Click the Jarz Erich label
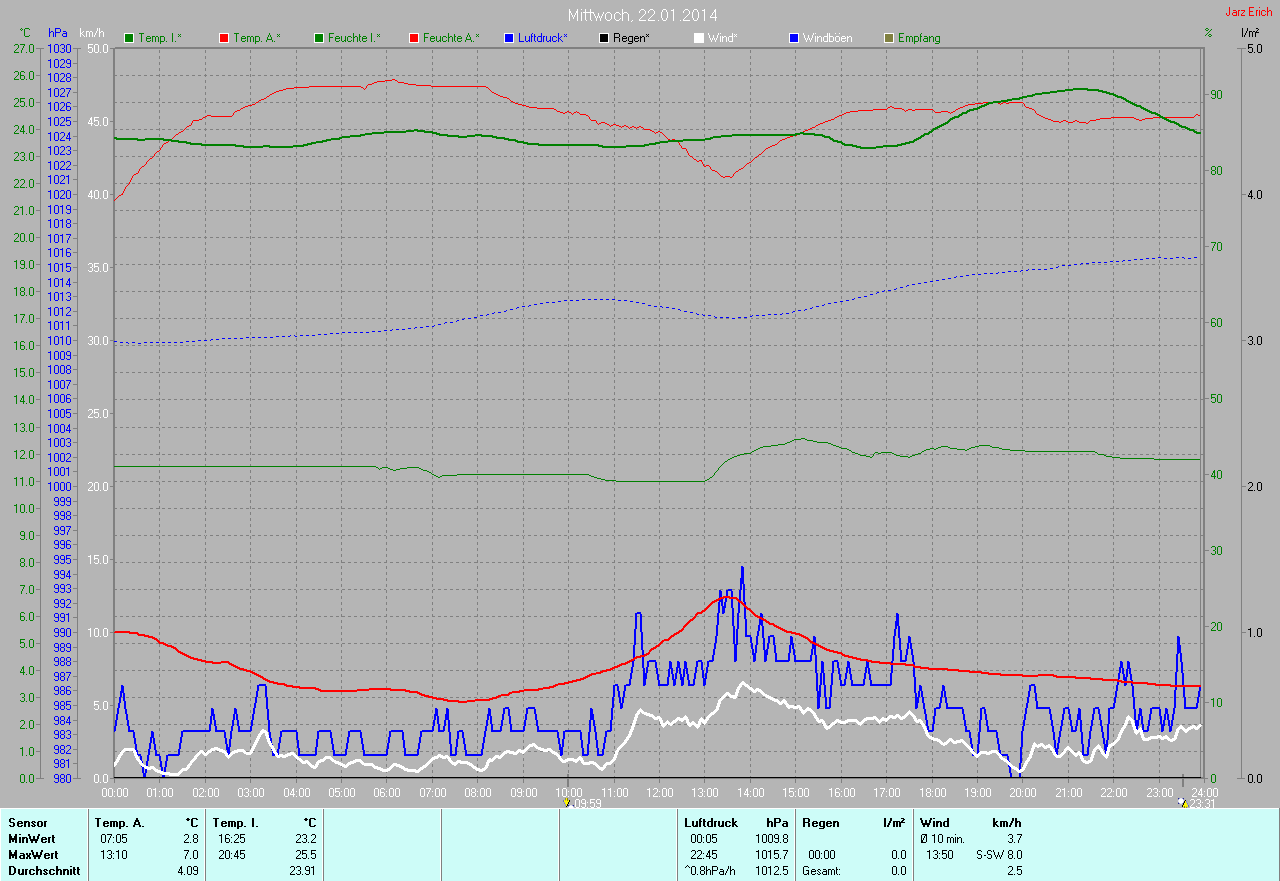This screenshot has width=1280, height=881. point(1249,12)
